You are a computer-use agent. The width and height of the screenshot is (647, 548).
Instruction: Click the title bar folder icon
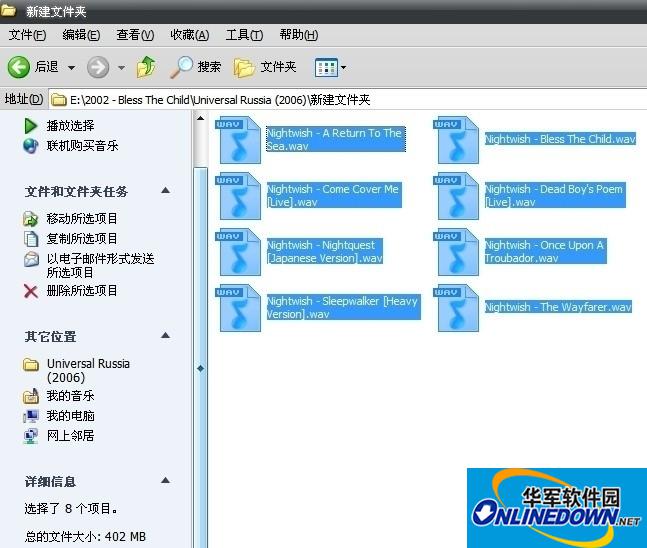[8, 10]
